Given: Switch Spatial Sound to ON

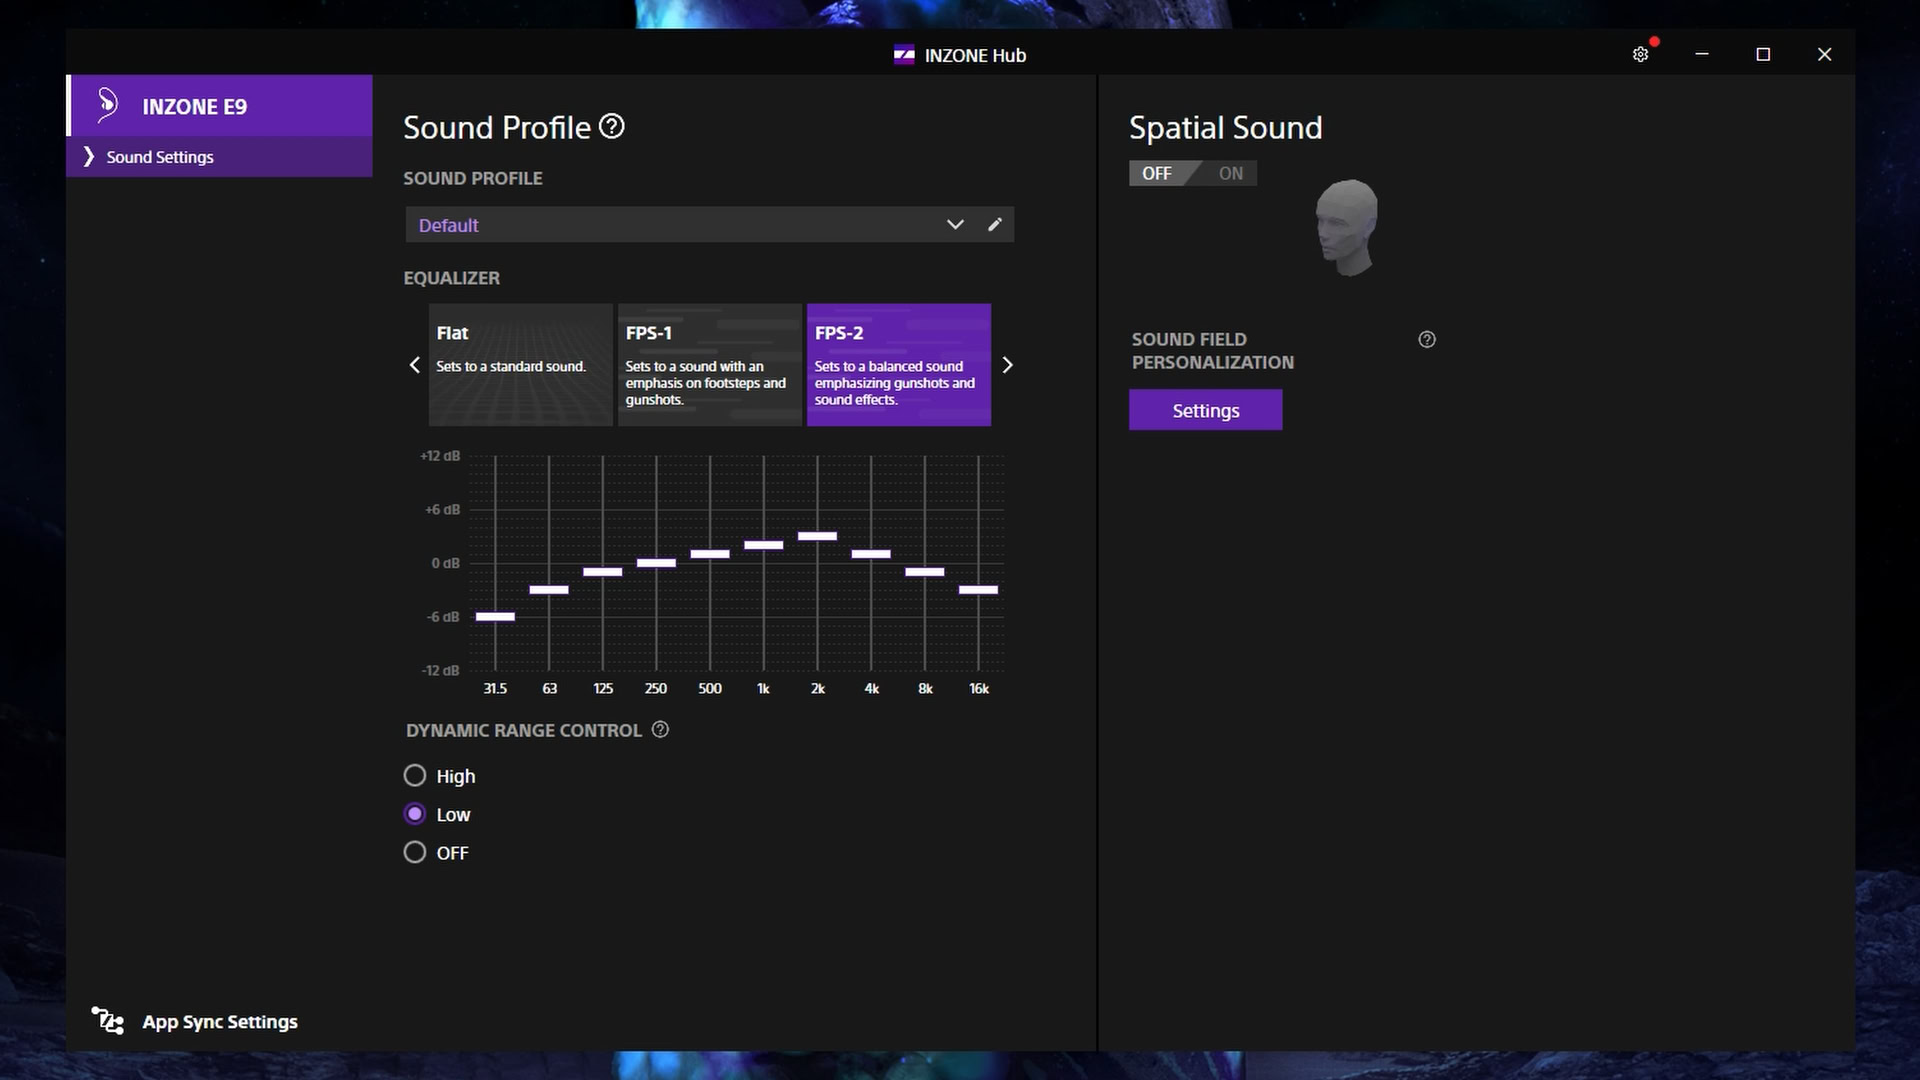Looking at the screenshot, I should point(1230,173).
